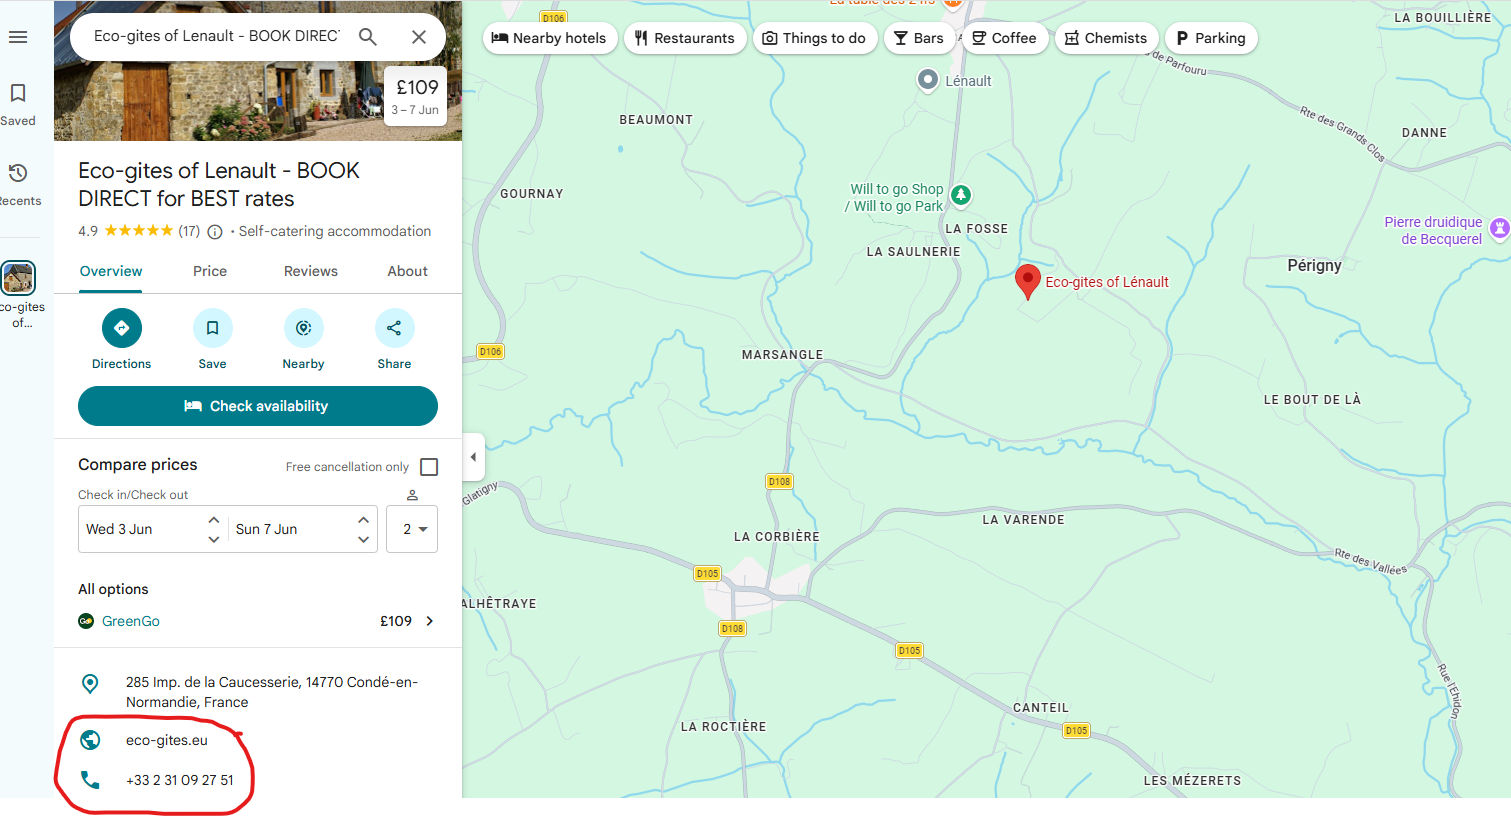
Task: Move check-out date back with down chevron
Action: tap(364, 539)
